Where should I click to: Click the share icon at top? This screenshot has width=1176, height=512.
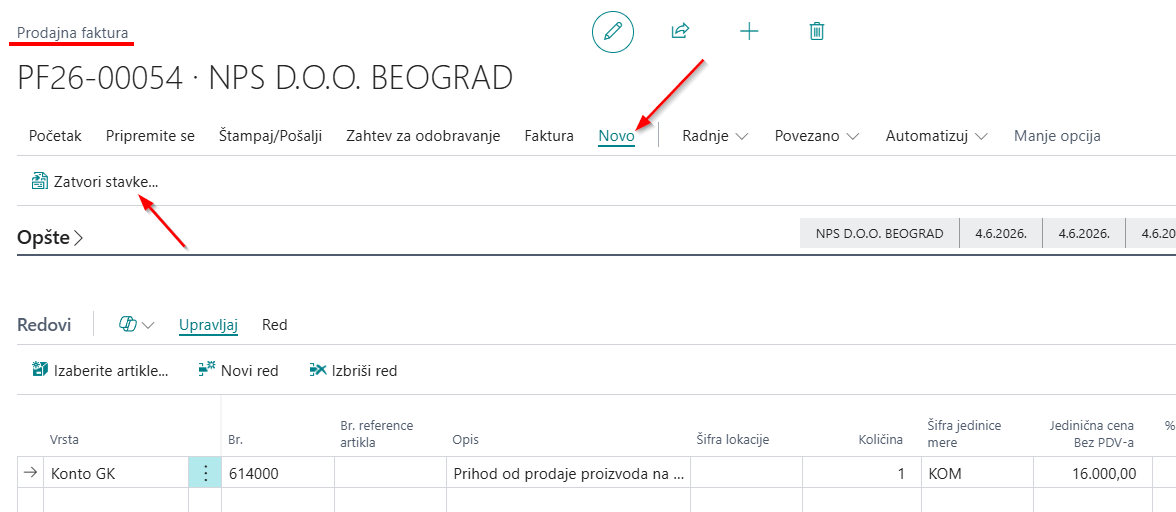pos(680,31)
